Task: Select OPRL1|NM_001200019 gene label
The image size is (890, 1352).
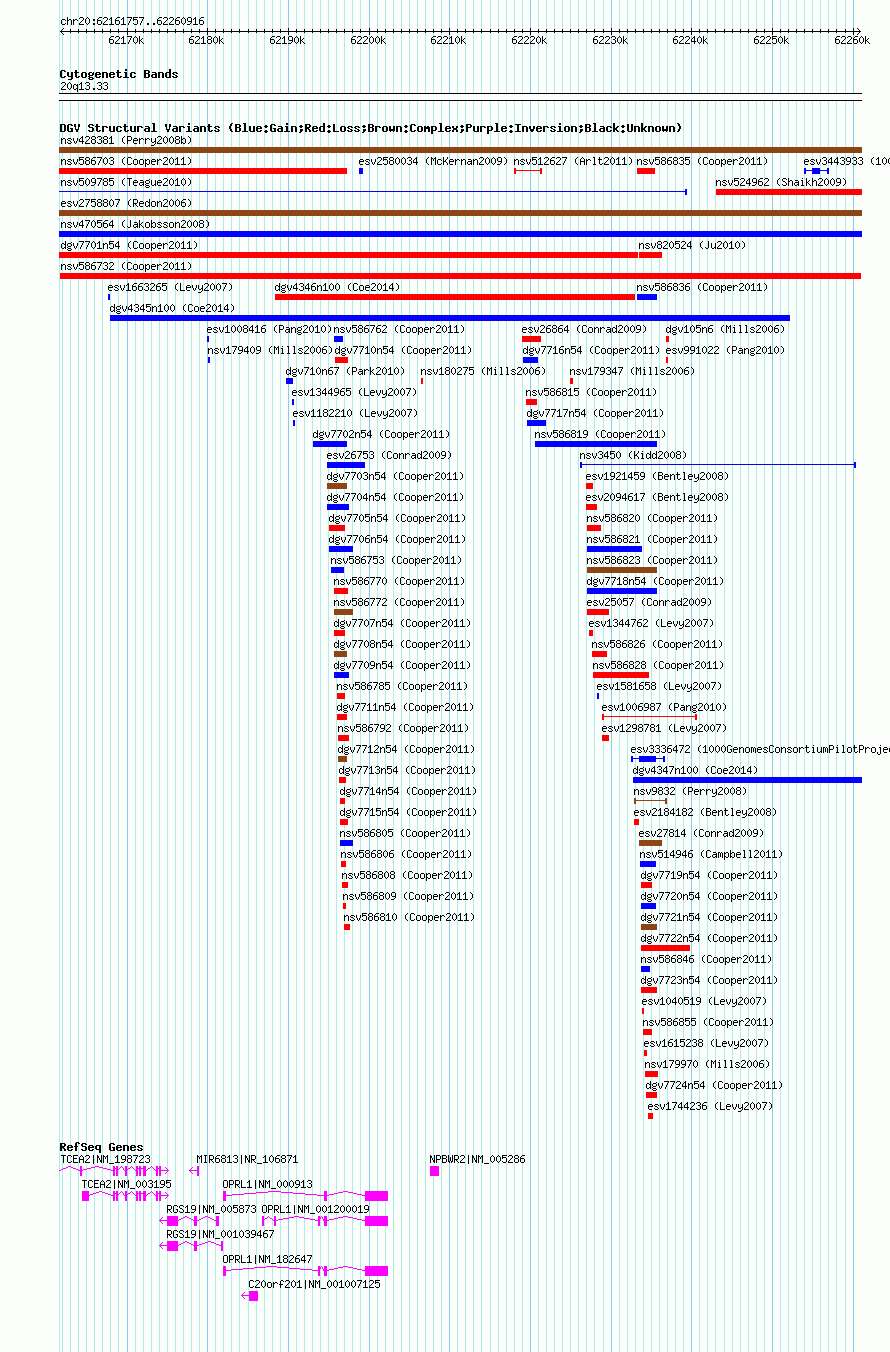Action: (x=315, y=1209)
